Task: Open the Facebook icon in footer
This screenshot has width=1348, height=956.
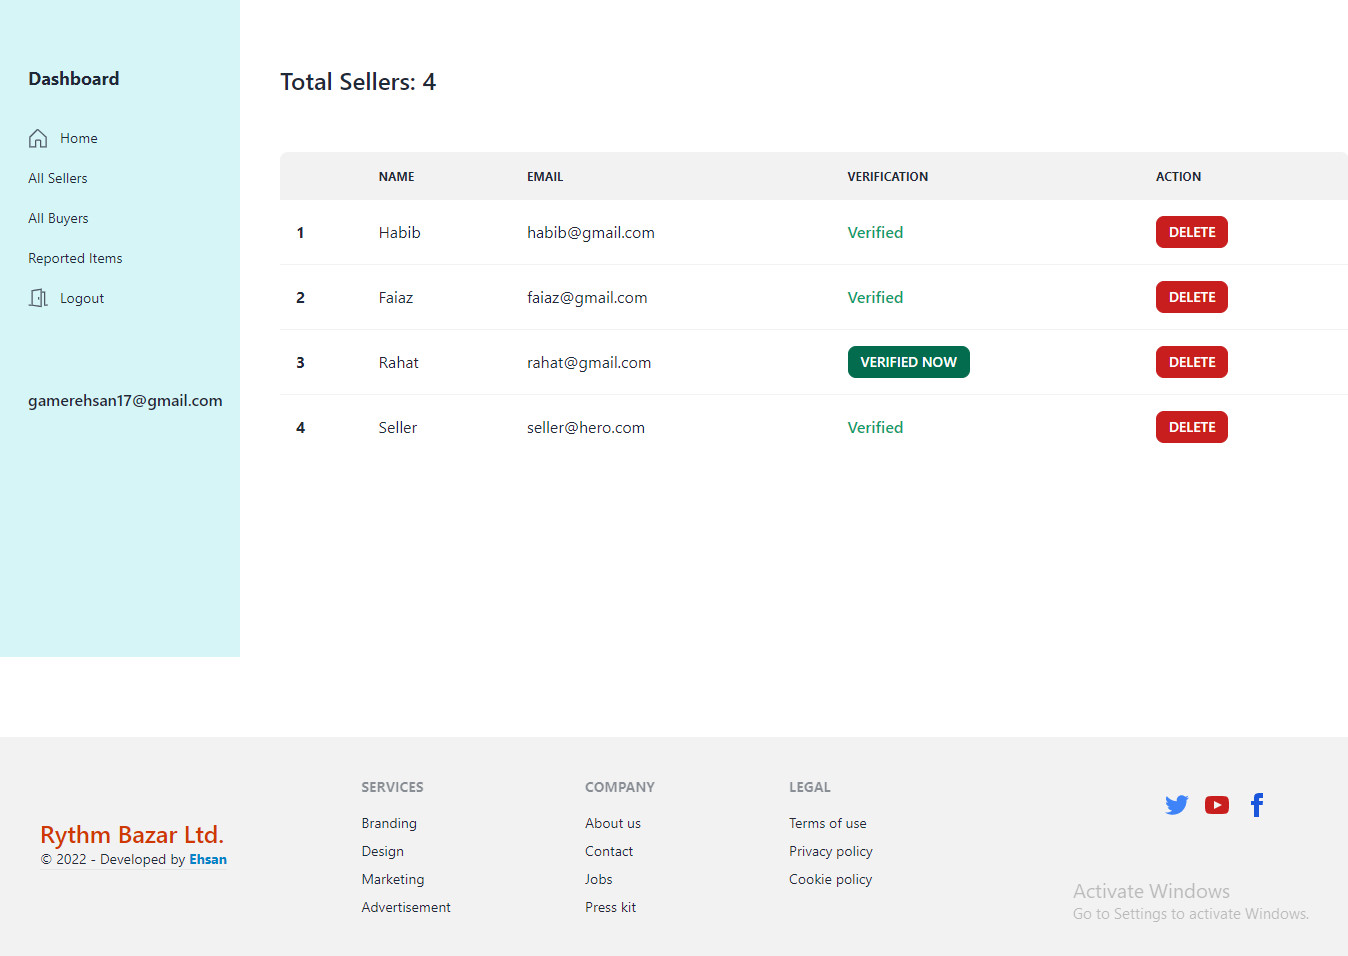Action: tap(1257, 805)
